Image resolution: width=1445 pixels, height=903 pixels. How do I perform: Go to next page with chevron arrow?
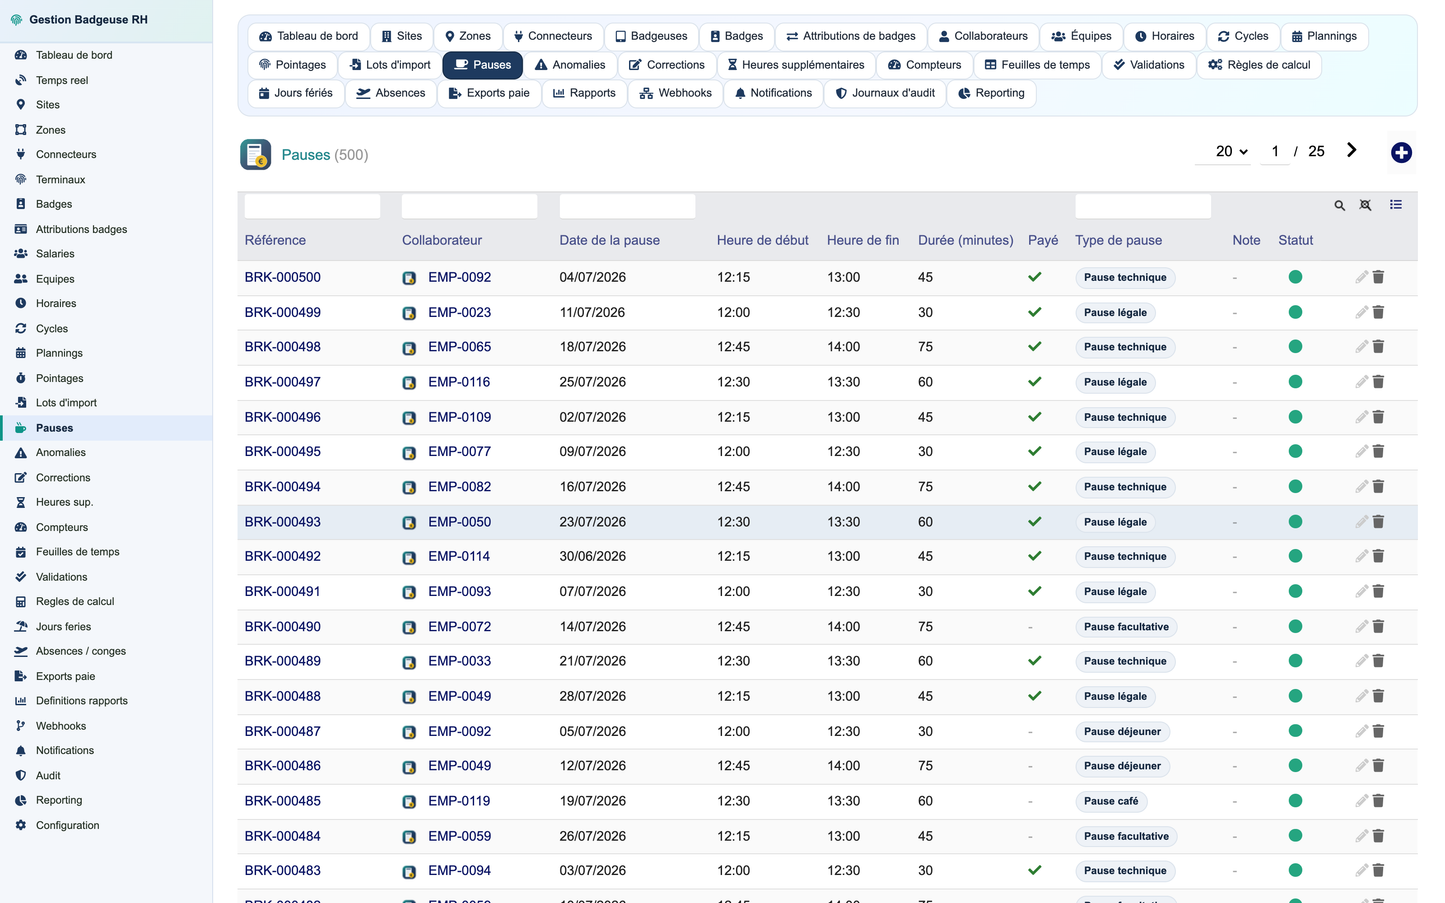coord(1351,150)
